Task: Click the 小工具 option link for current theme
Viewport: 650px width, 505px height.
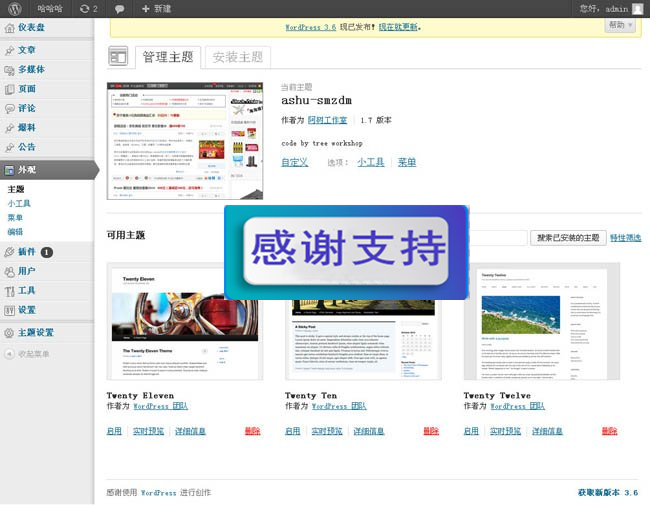Action: [371, 162]
